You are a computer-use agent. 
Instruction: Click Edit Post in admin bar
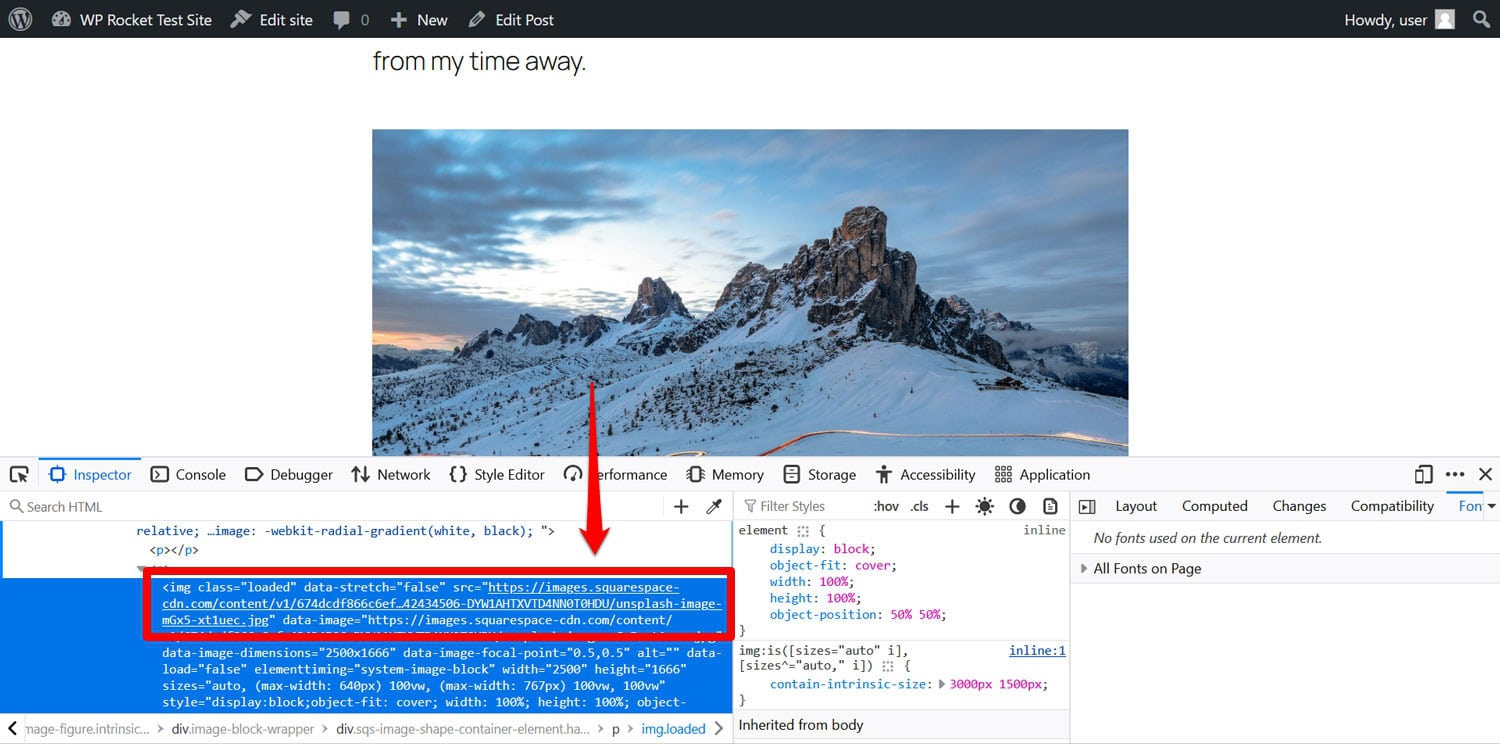[511, 19]
